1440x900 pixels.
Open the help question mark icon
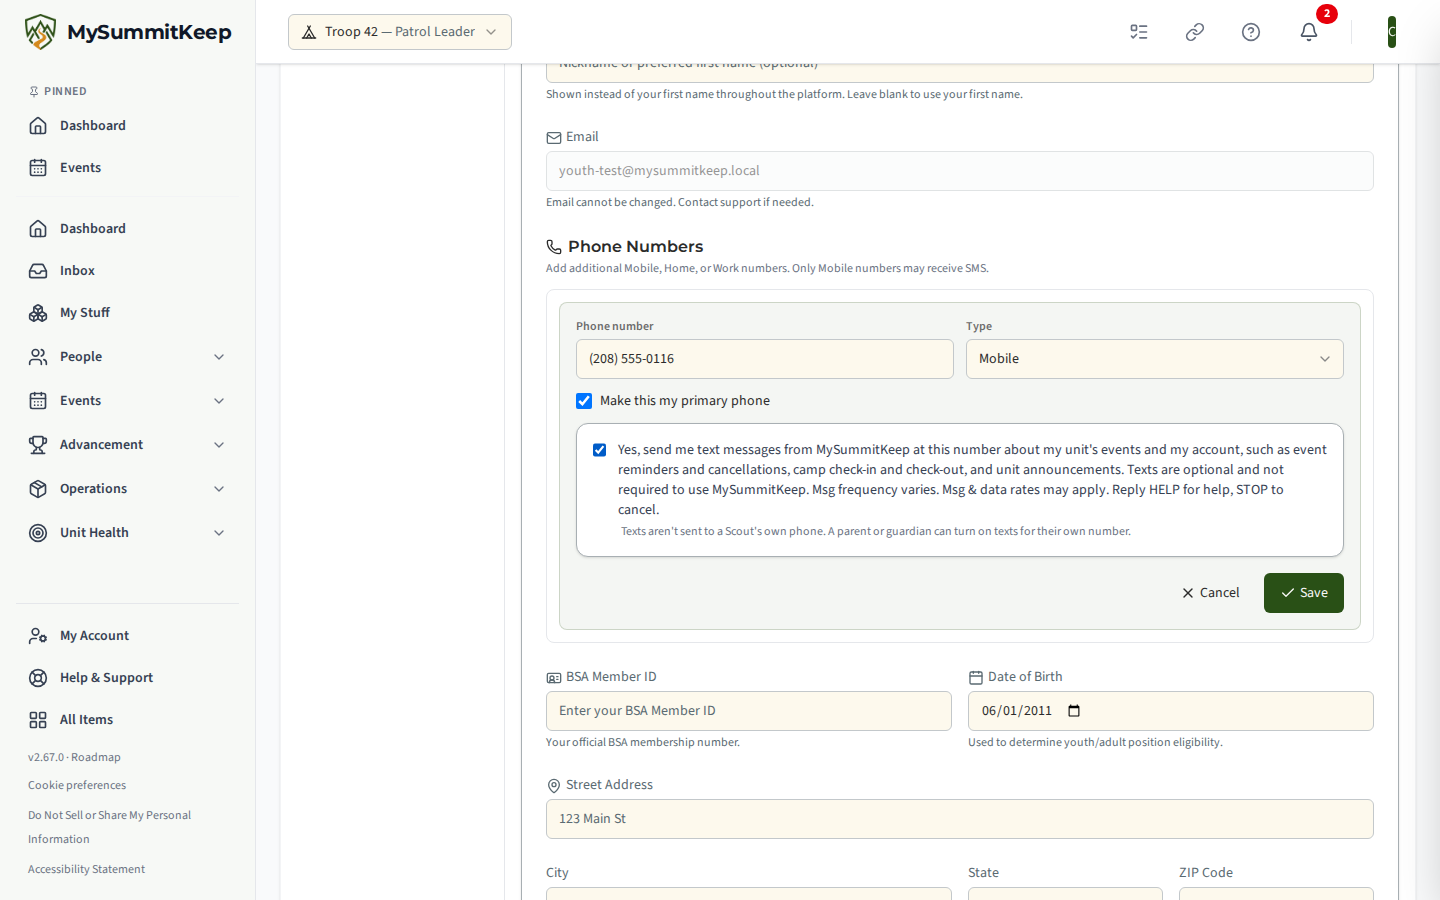[1251, 32]
